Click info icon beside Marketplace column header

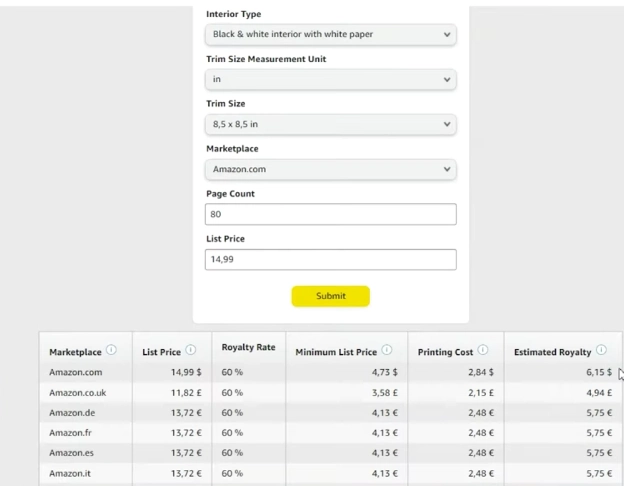point(111,351)
